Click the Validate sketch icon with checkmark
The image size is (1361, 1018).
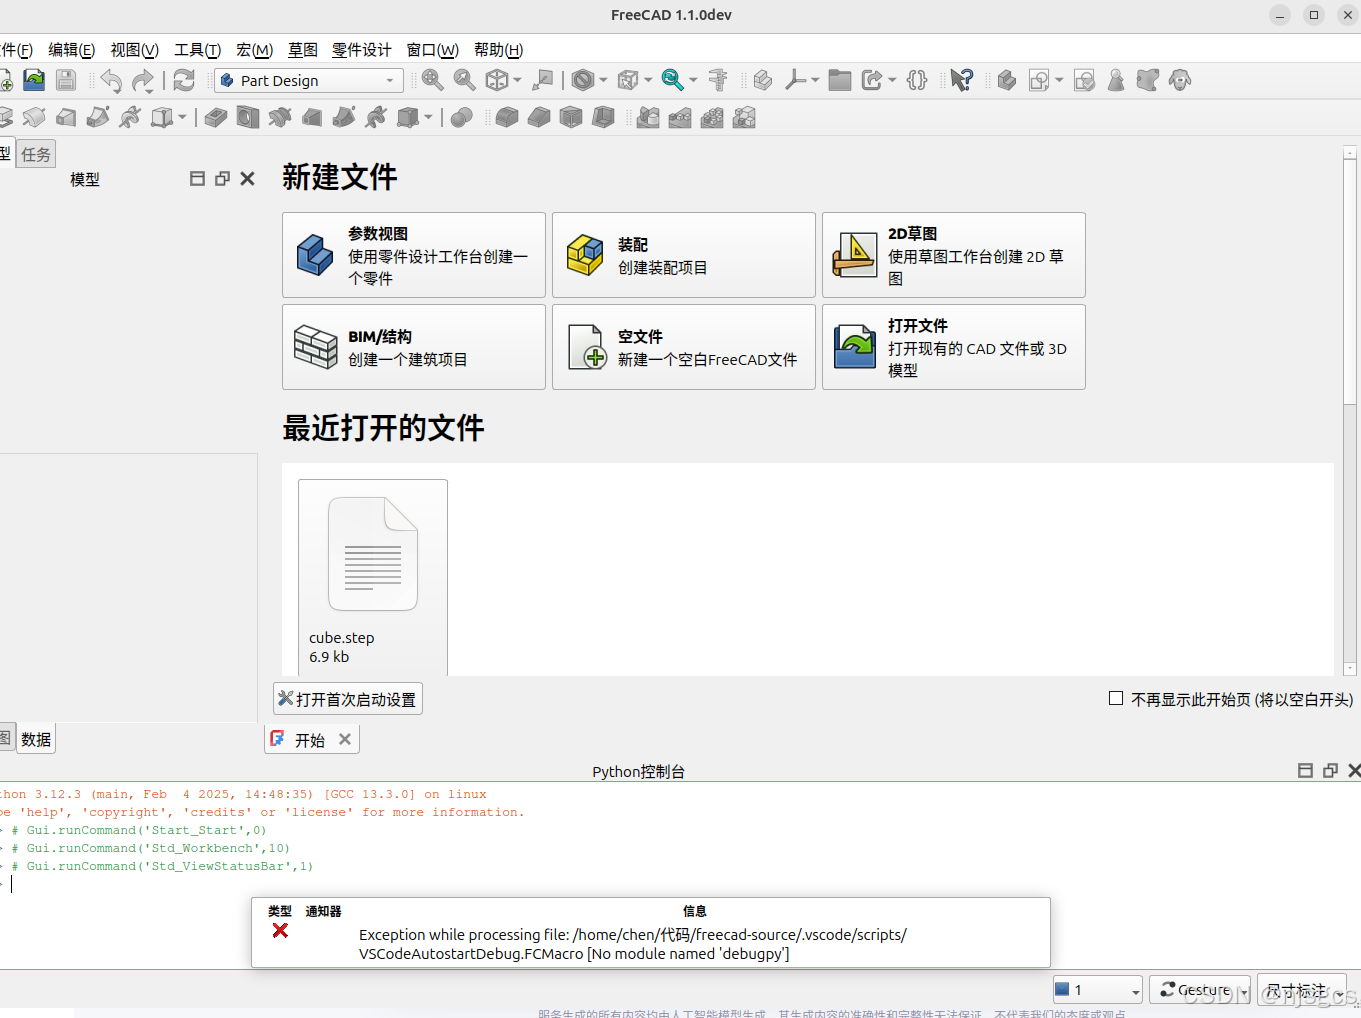1084,80
